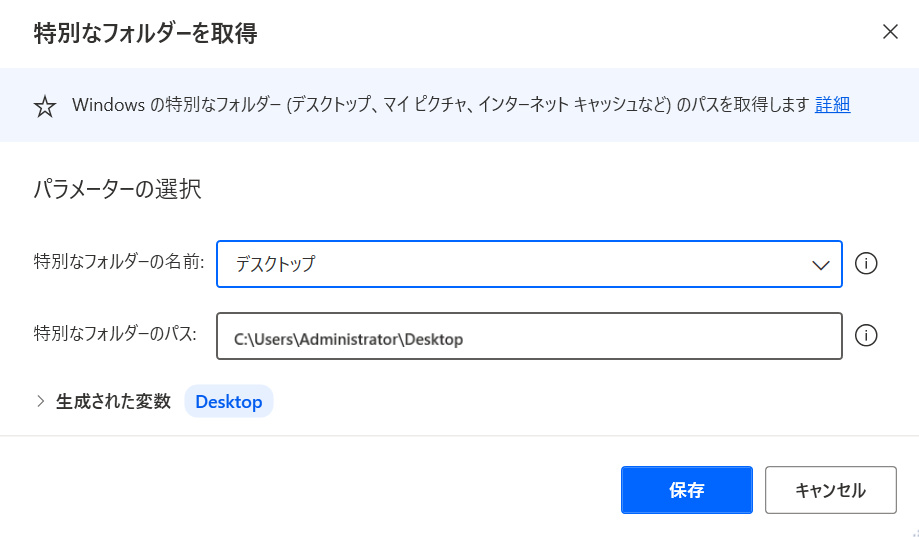Click the Desktop variable chip
The height and width of the screenshot is (537, 919).
tap(229, 402)
